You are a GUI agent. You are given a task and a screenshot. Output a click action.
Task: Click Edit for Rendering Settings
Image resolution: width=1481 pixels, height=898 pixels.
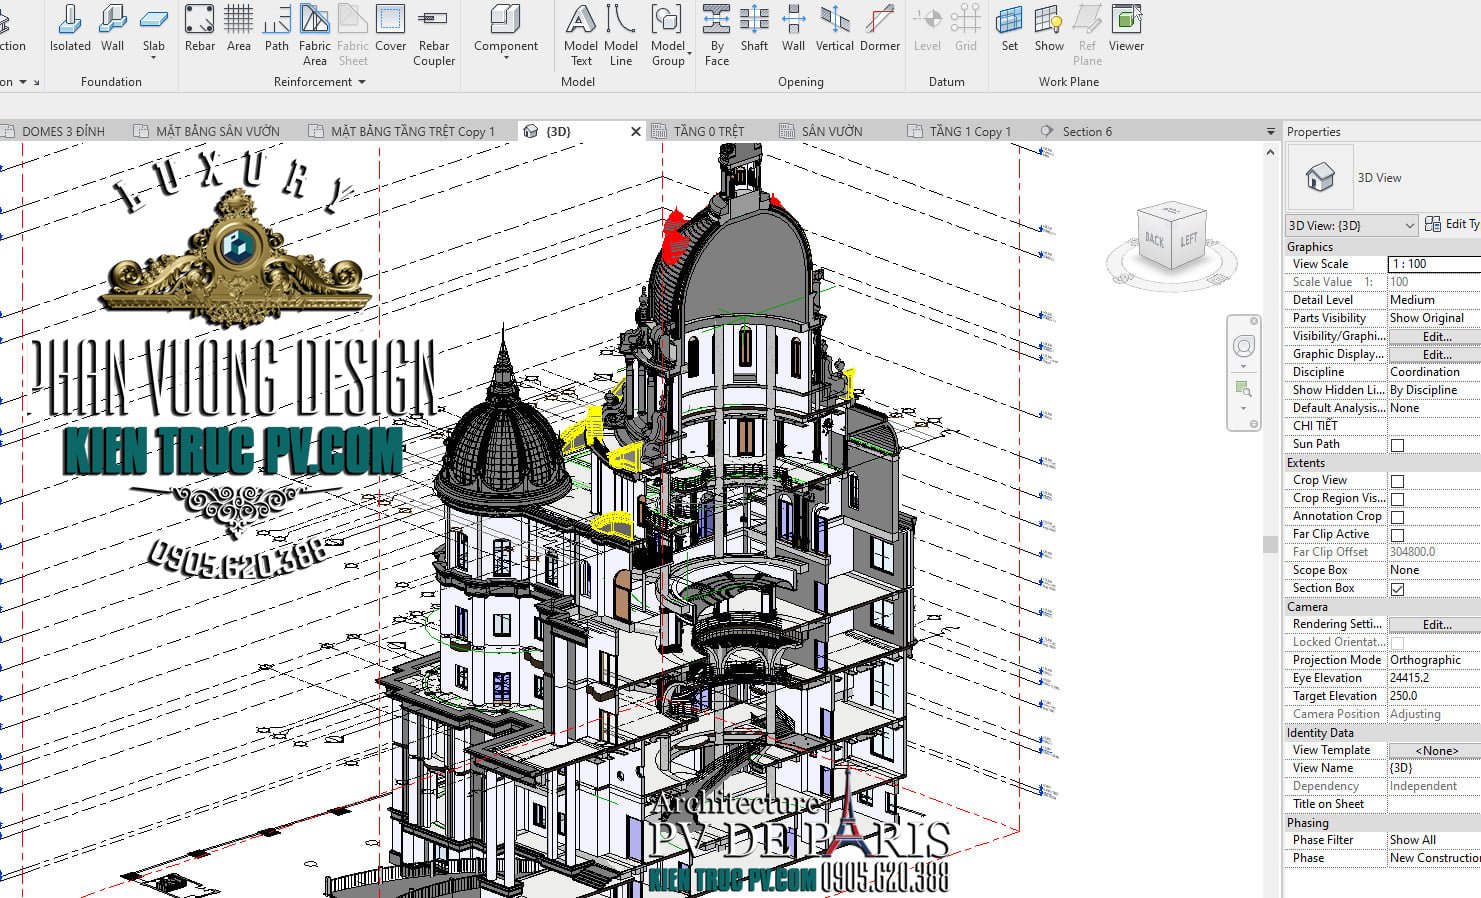point(1436,624)
